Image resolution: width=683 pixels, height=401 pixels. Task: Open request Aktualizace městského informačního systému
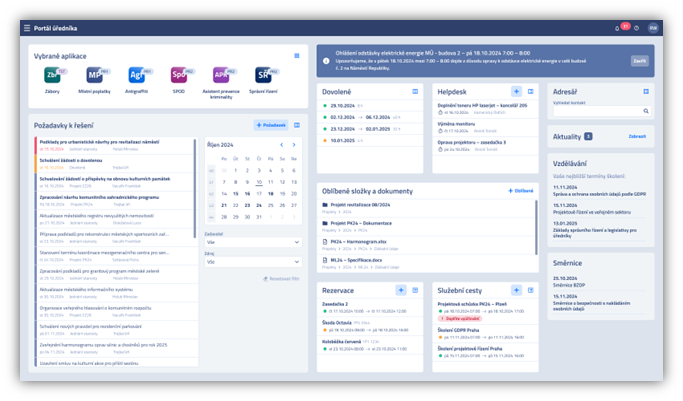116,293
